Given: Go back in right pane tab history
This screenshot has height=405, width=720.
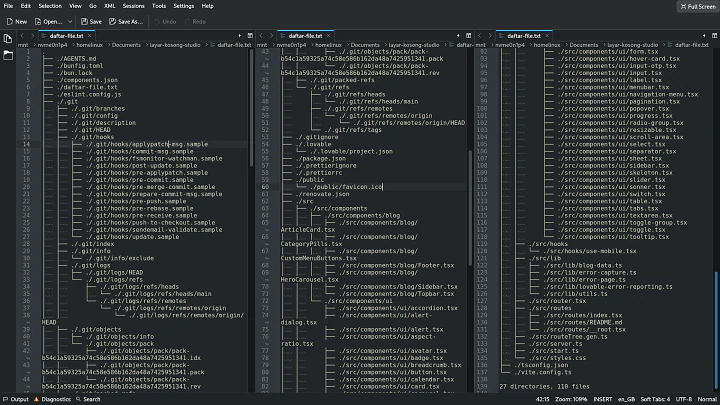Looking at the screenshot, I should (x=479, y=35).
